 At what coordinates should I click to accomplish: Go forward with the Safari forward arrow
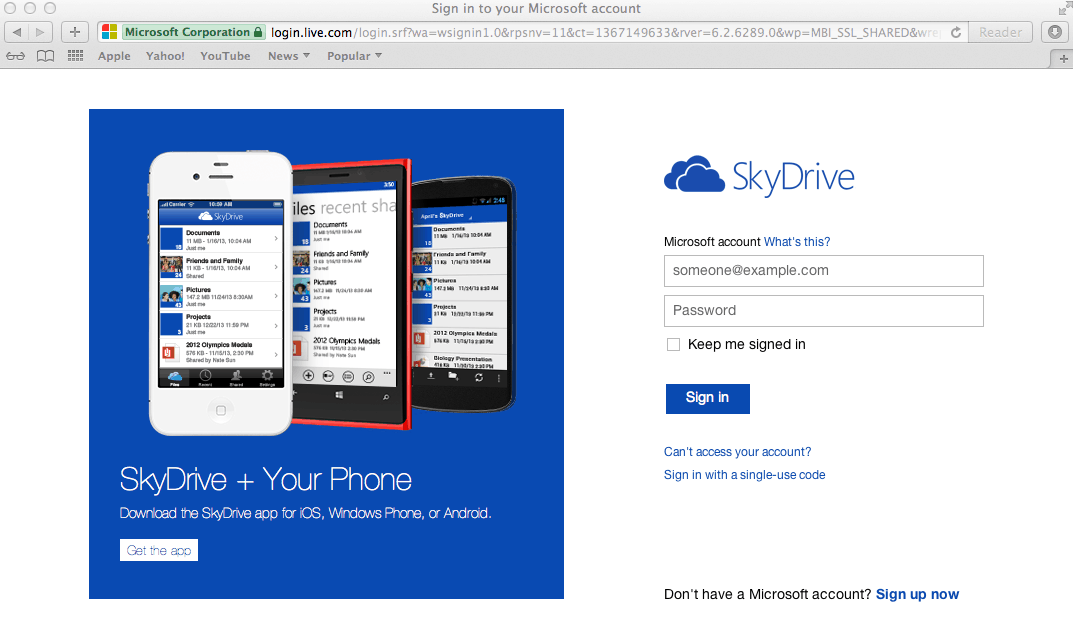click(40, 32)
